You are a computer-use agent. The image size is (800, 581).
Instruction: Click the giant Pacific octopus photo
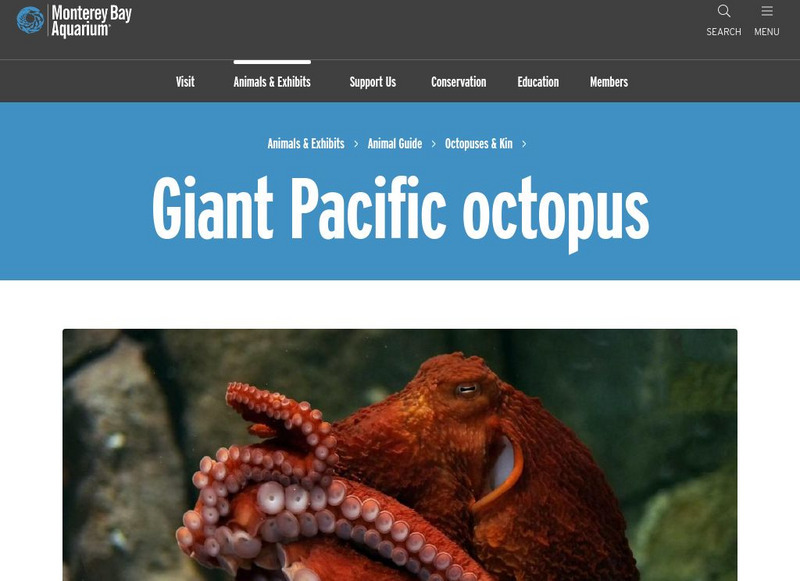tap(400, 455)
